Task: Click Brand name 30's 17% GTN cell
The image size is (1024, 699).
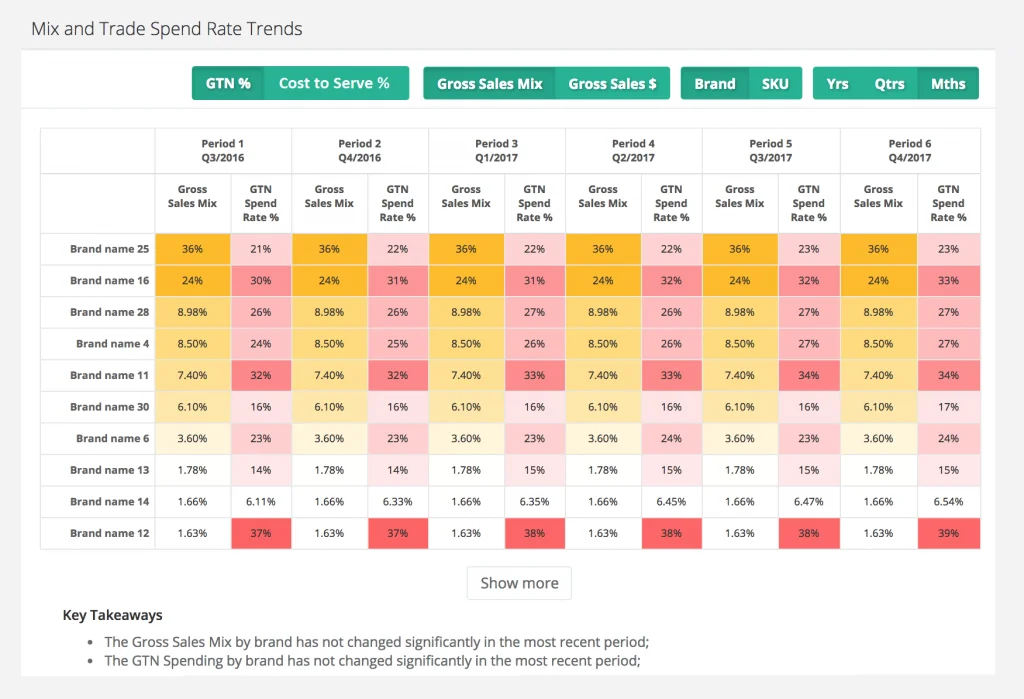Action: (x=948, y=407)
